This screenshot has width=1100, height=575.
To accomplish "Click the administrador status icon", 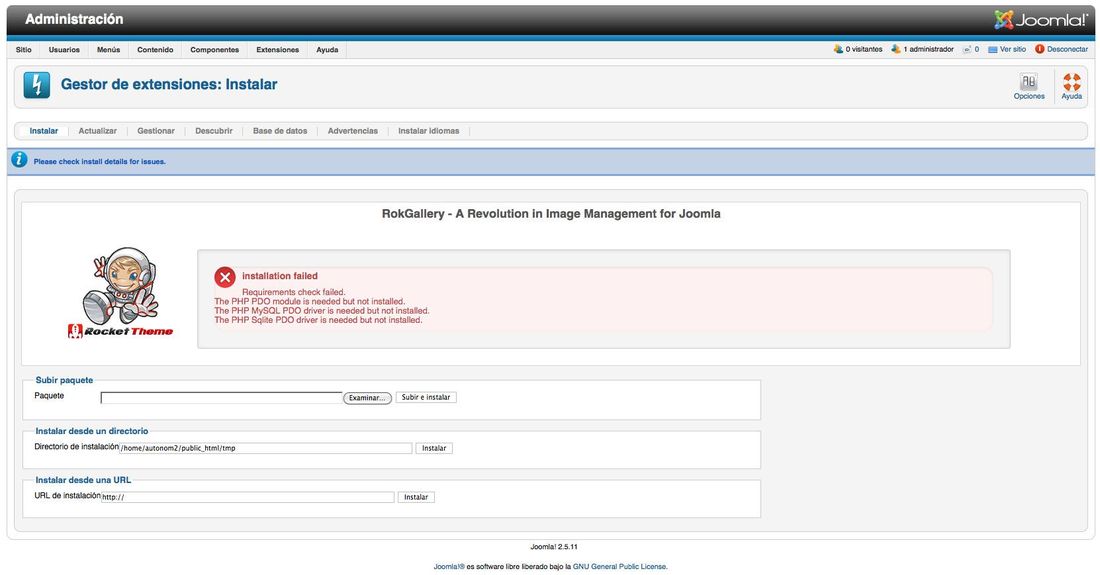I will point(895,49).
